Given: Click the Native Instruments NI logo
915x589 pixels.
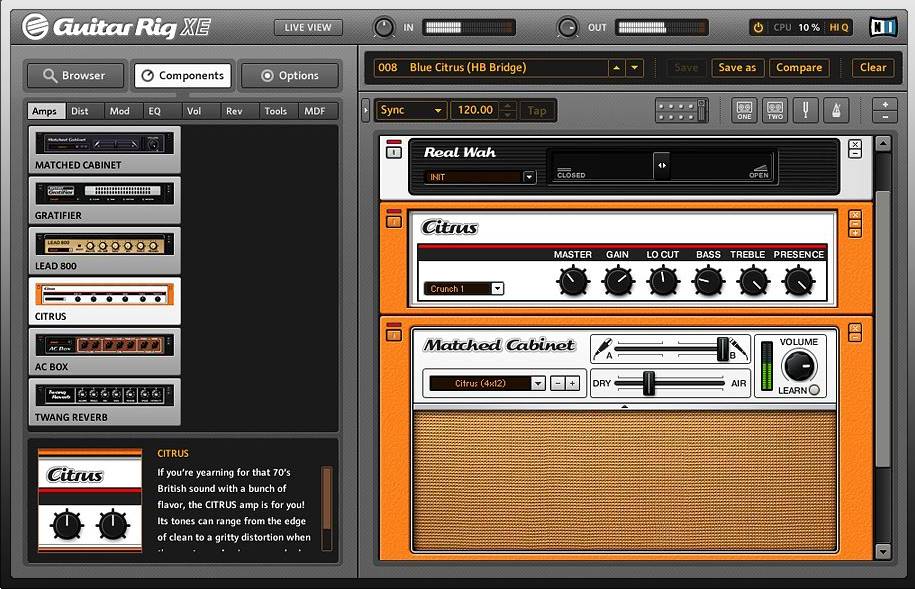Looking at the screenshot, I should tap(882, 27).
